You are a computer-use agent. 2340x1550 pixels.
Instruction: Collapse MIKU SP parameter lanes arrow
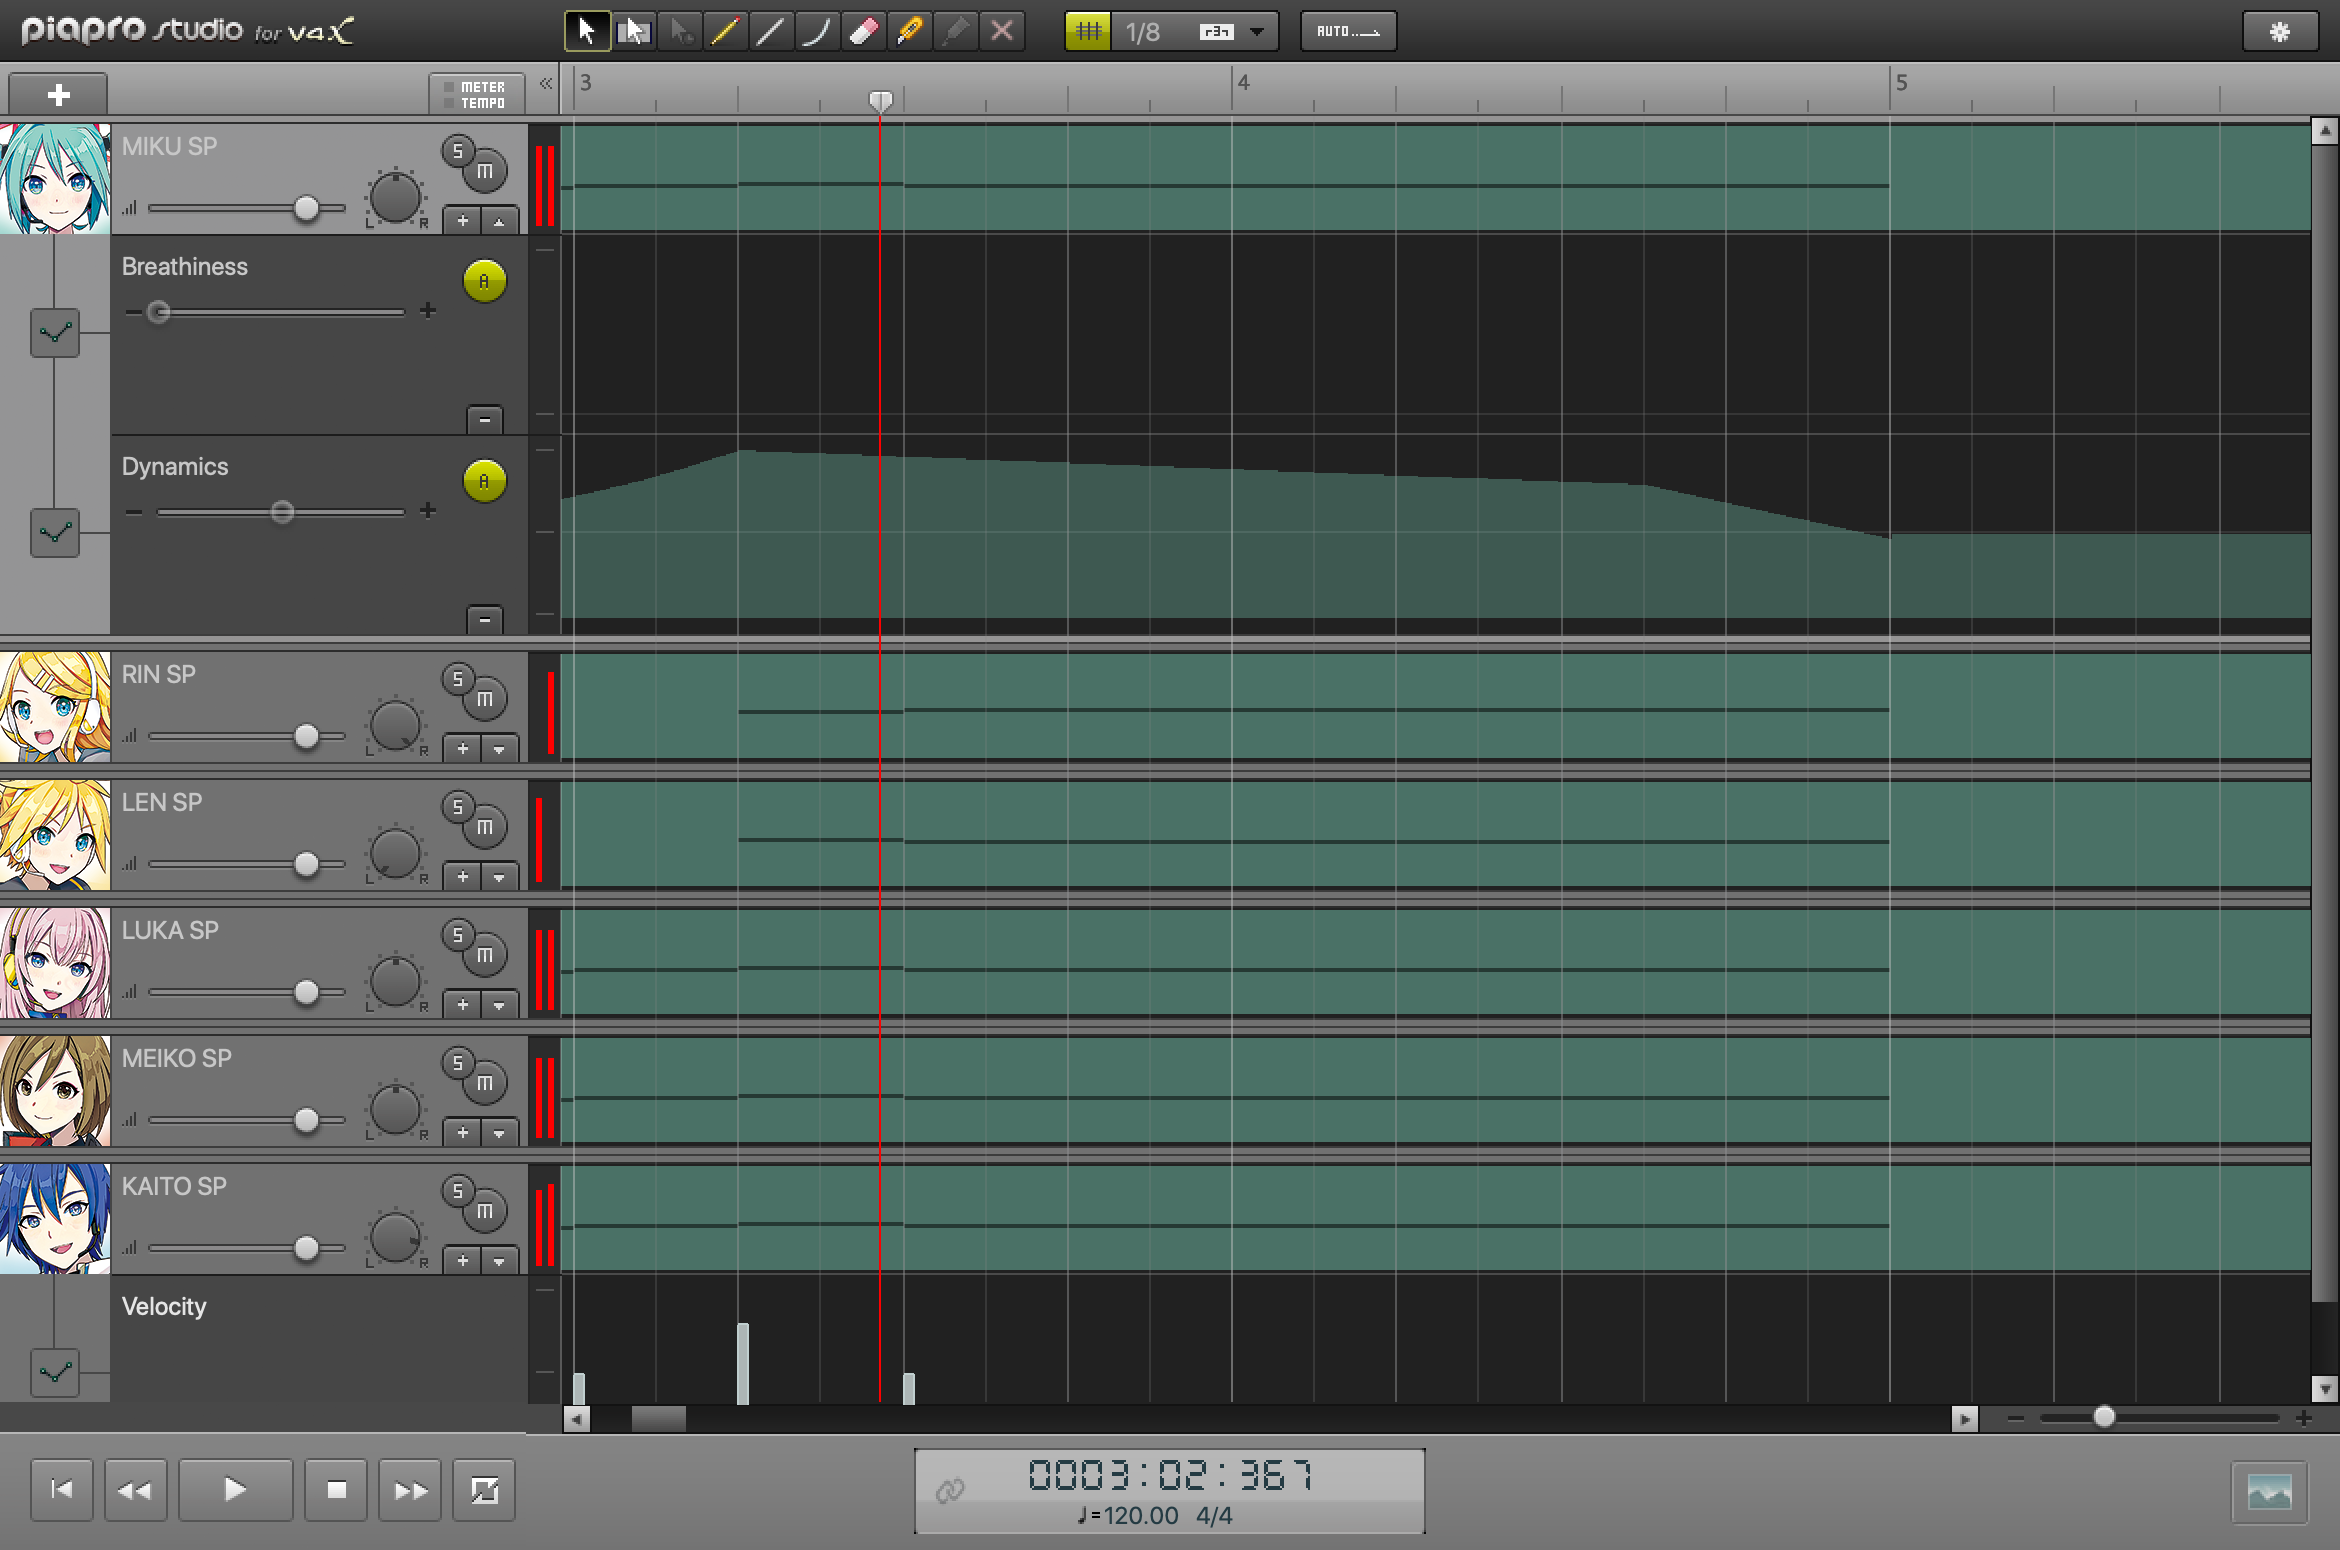[x=499, y=222]
